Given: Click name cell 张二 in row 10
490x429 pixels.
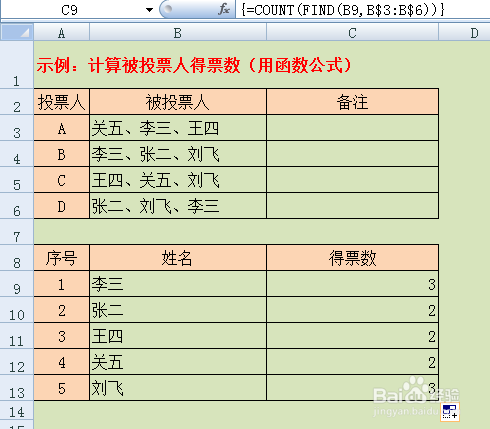Looking at the screenshot, I should (178, 310).
